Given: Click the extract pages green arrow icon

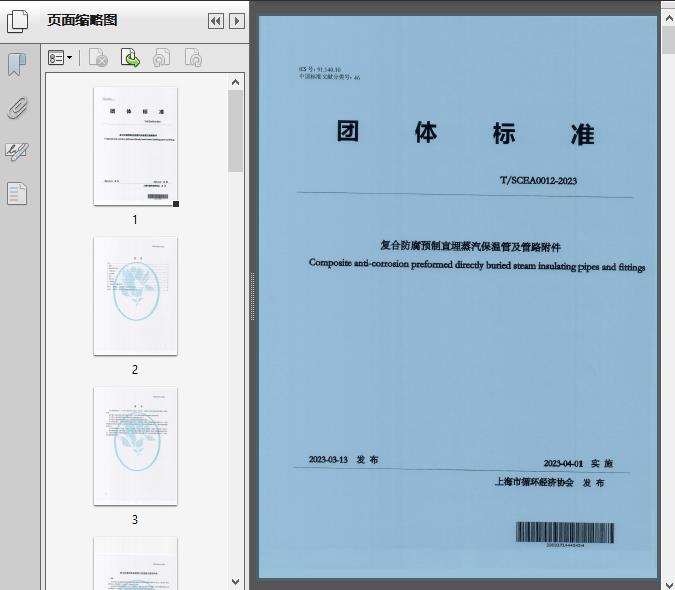Looking at the screenshot, I should [130, 58].
